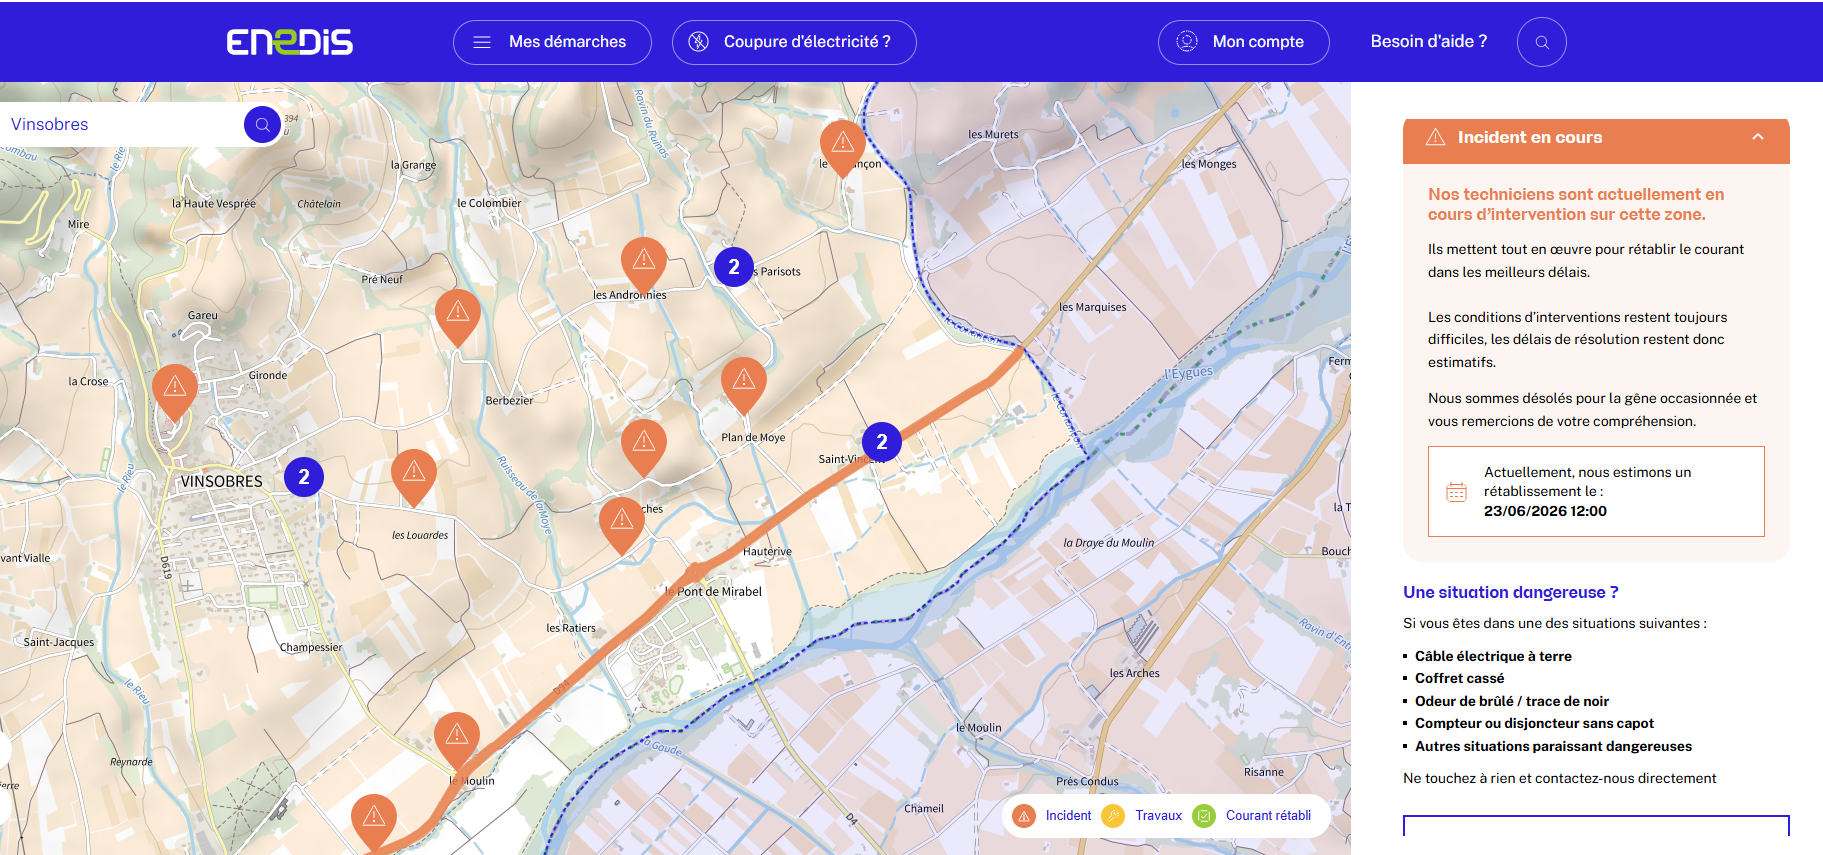Click the incident marker near Pré Neuf
Viewport: 1823px width, 855px height.
[458, 317]
